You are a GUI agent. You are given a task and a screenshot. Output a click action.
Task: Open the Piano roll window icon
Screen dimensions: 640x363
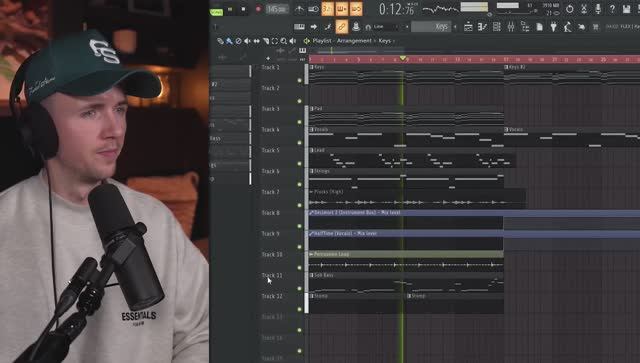(x=482, y=27)
